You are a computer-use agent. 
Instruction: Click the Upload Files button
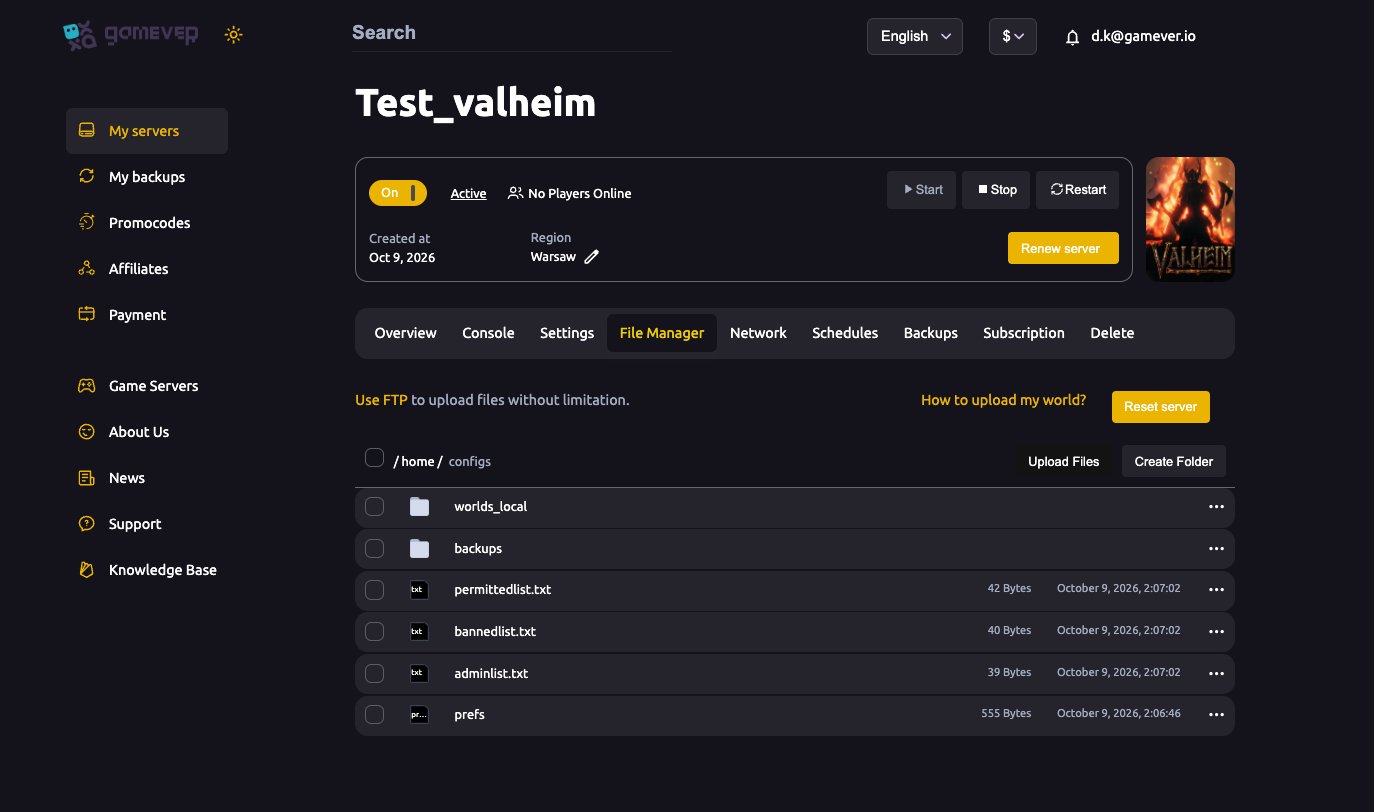tap(1064, 462)
